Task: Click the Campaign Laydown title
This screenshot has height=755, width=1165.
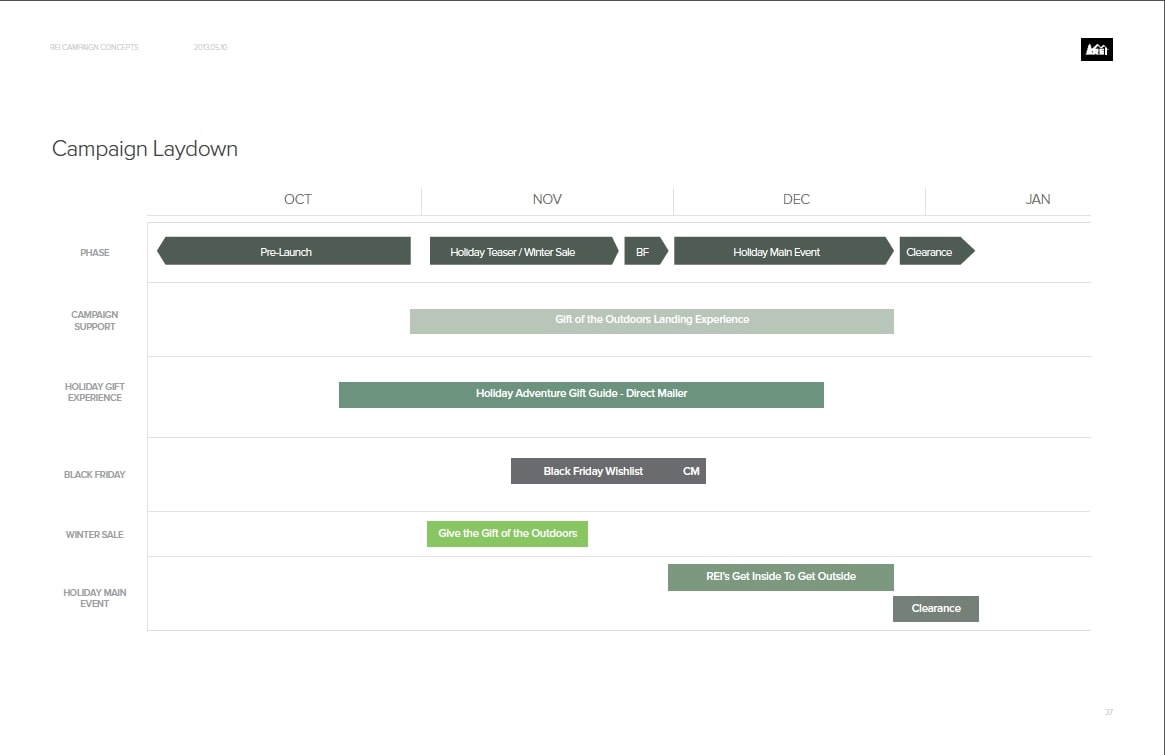Action: click(145, 149)
